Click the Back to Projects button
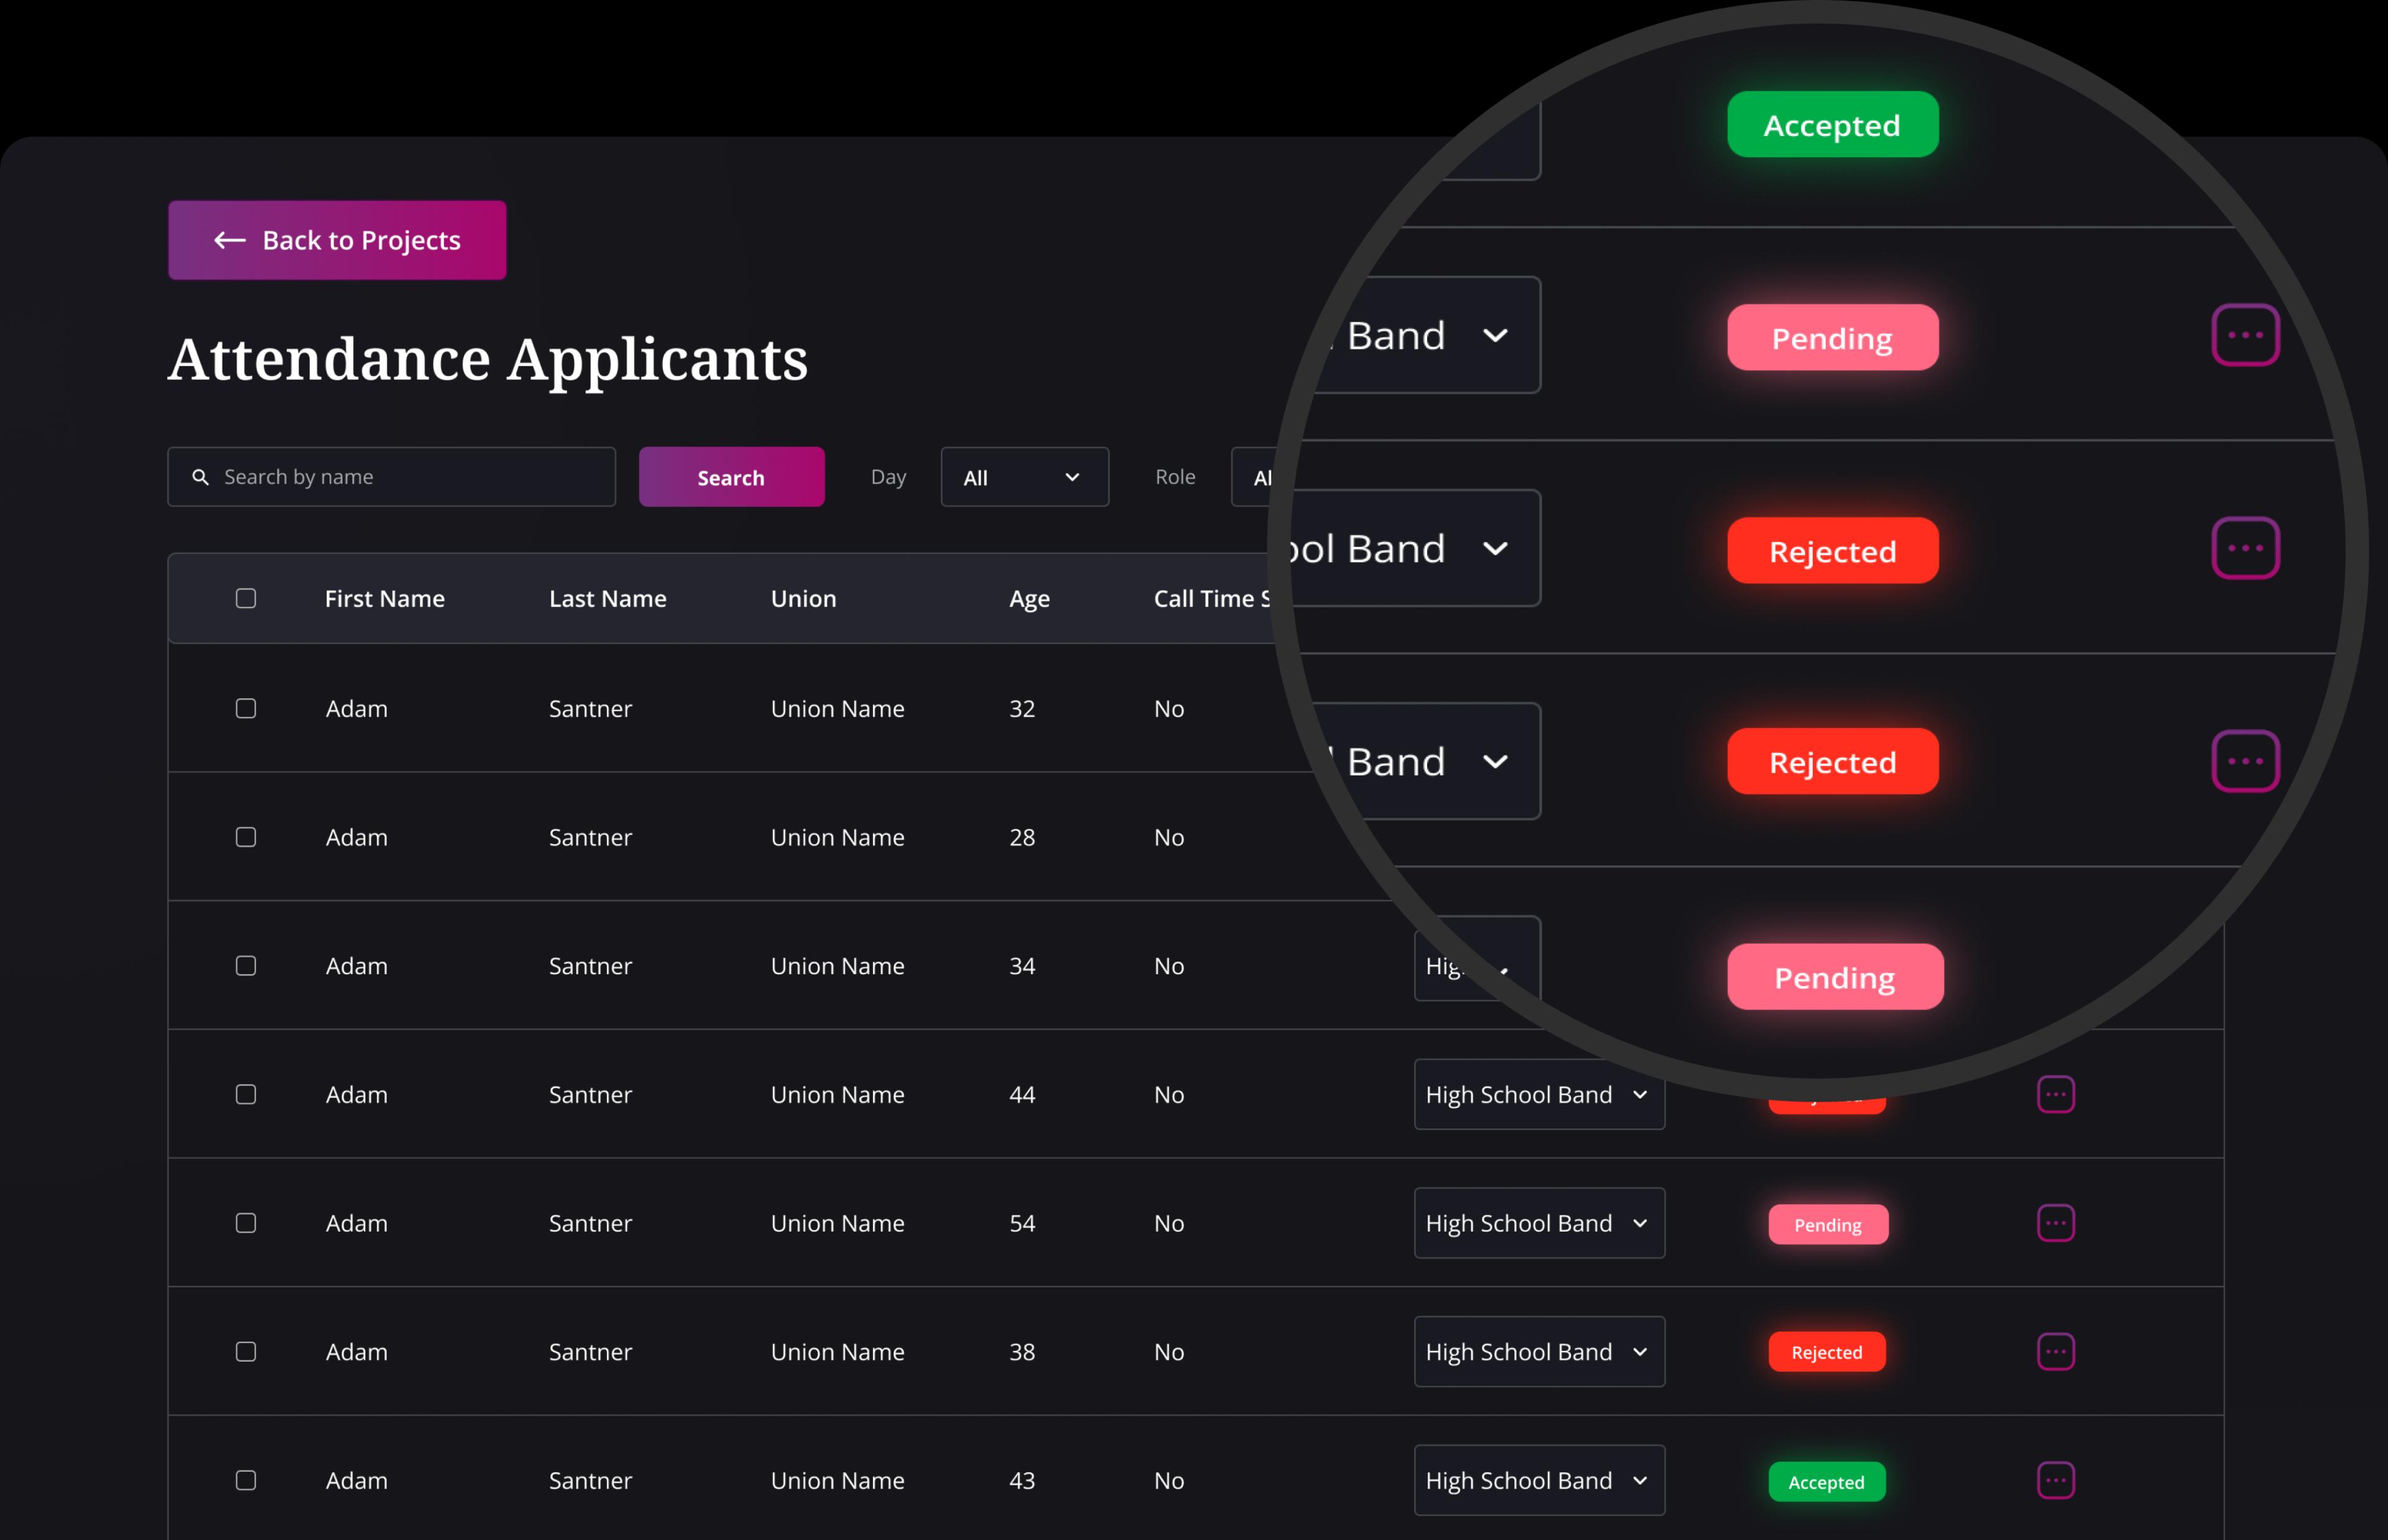Viewport: 2388px width, 1540px height. pyautogui.click(x=337, y=240)
